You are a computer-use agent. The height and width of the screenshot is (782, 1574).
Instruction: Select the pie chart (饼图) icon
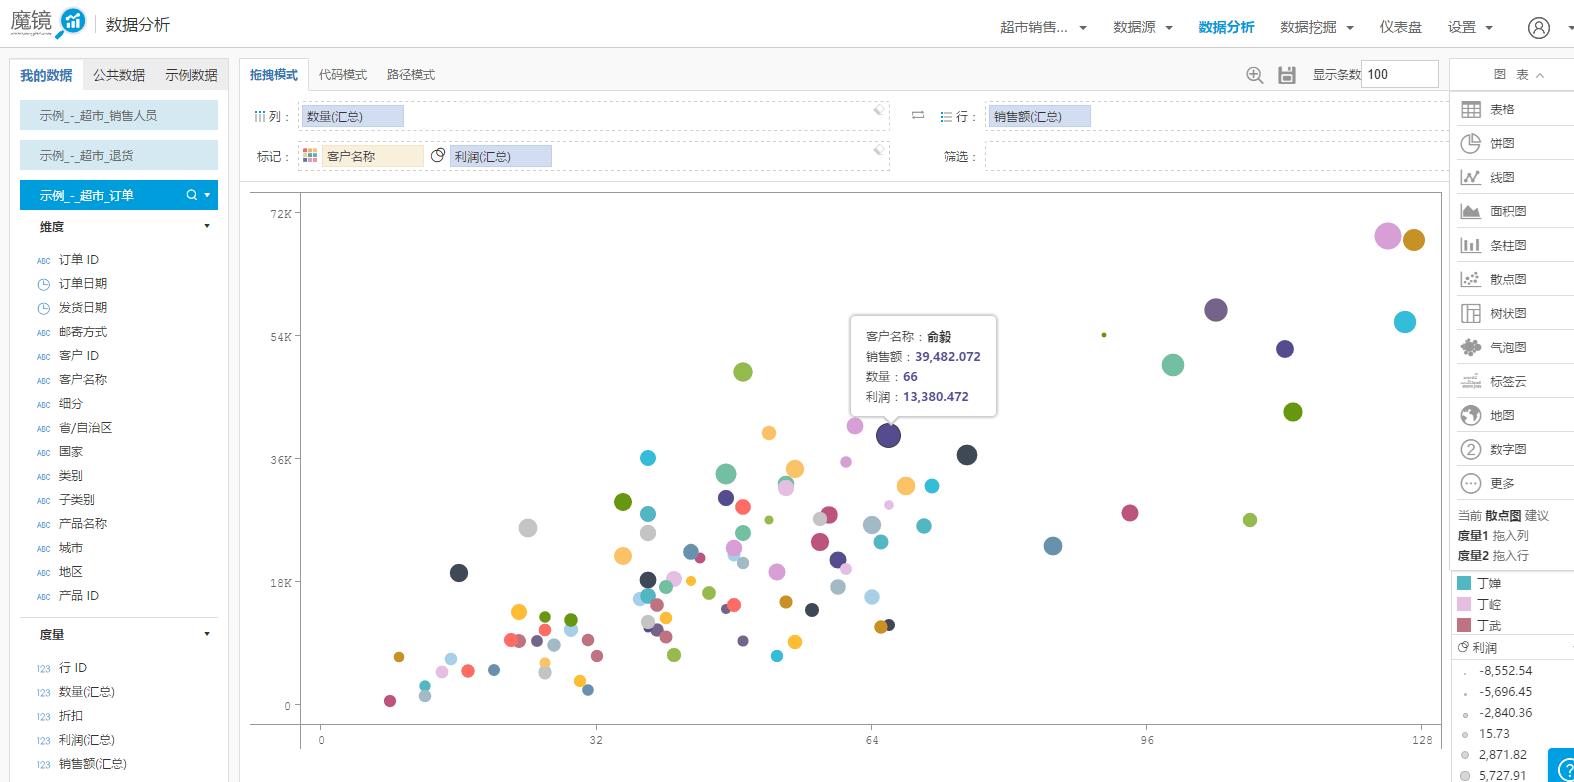(1471, 144)
